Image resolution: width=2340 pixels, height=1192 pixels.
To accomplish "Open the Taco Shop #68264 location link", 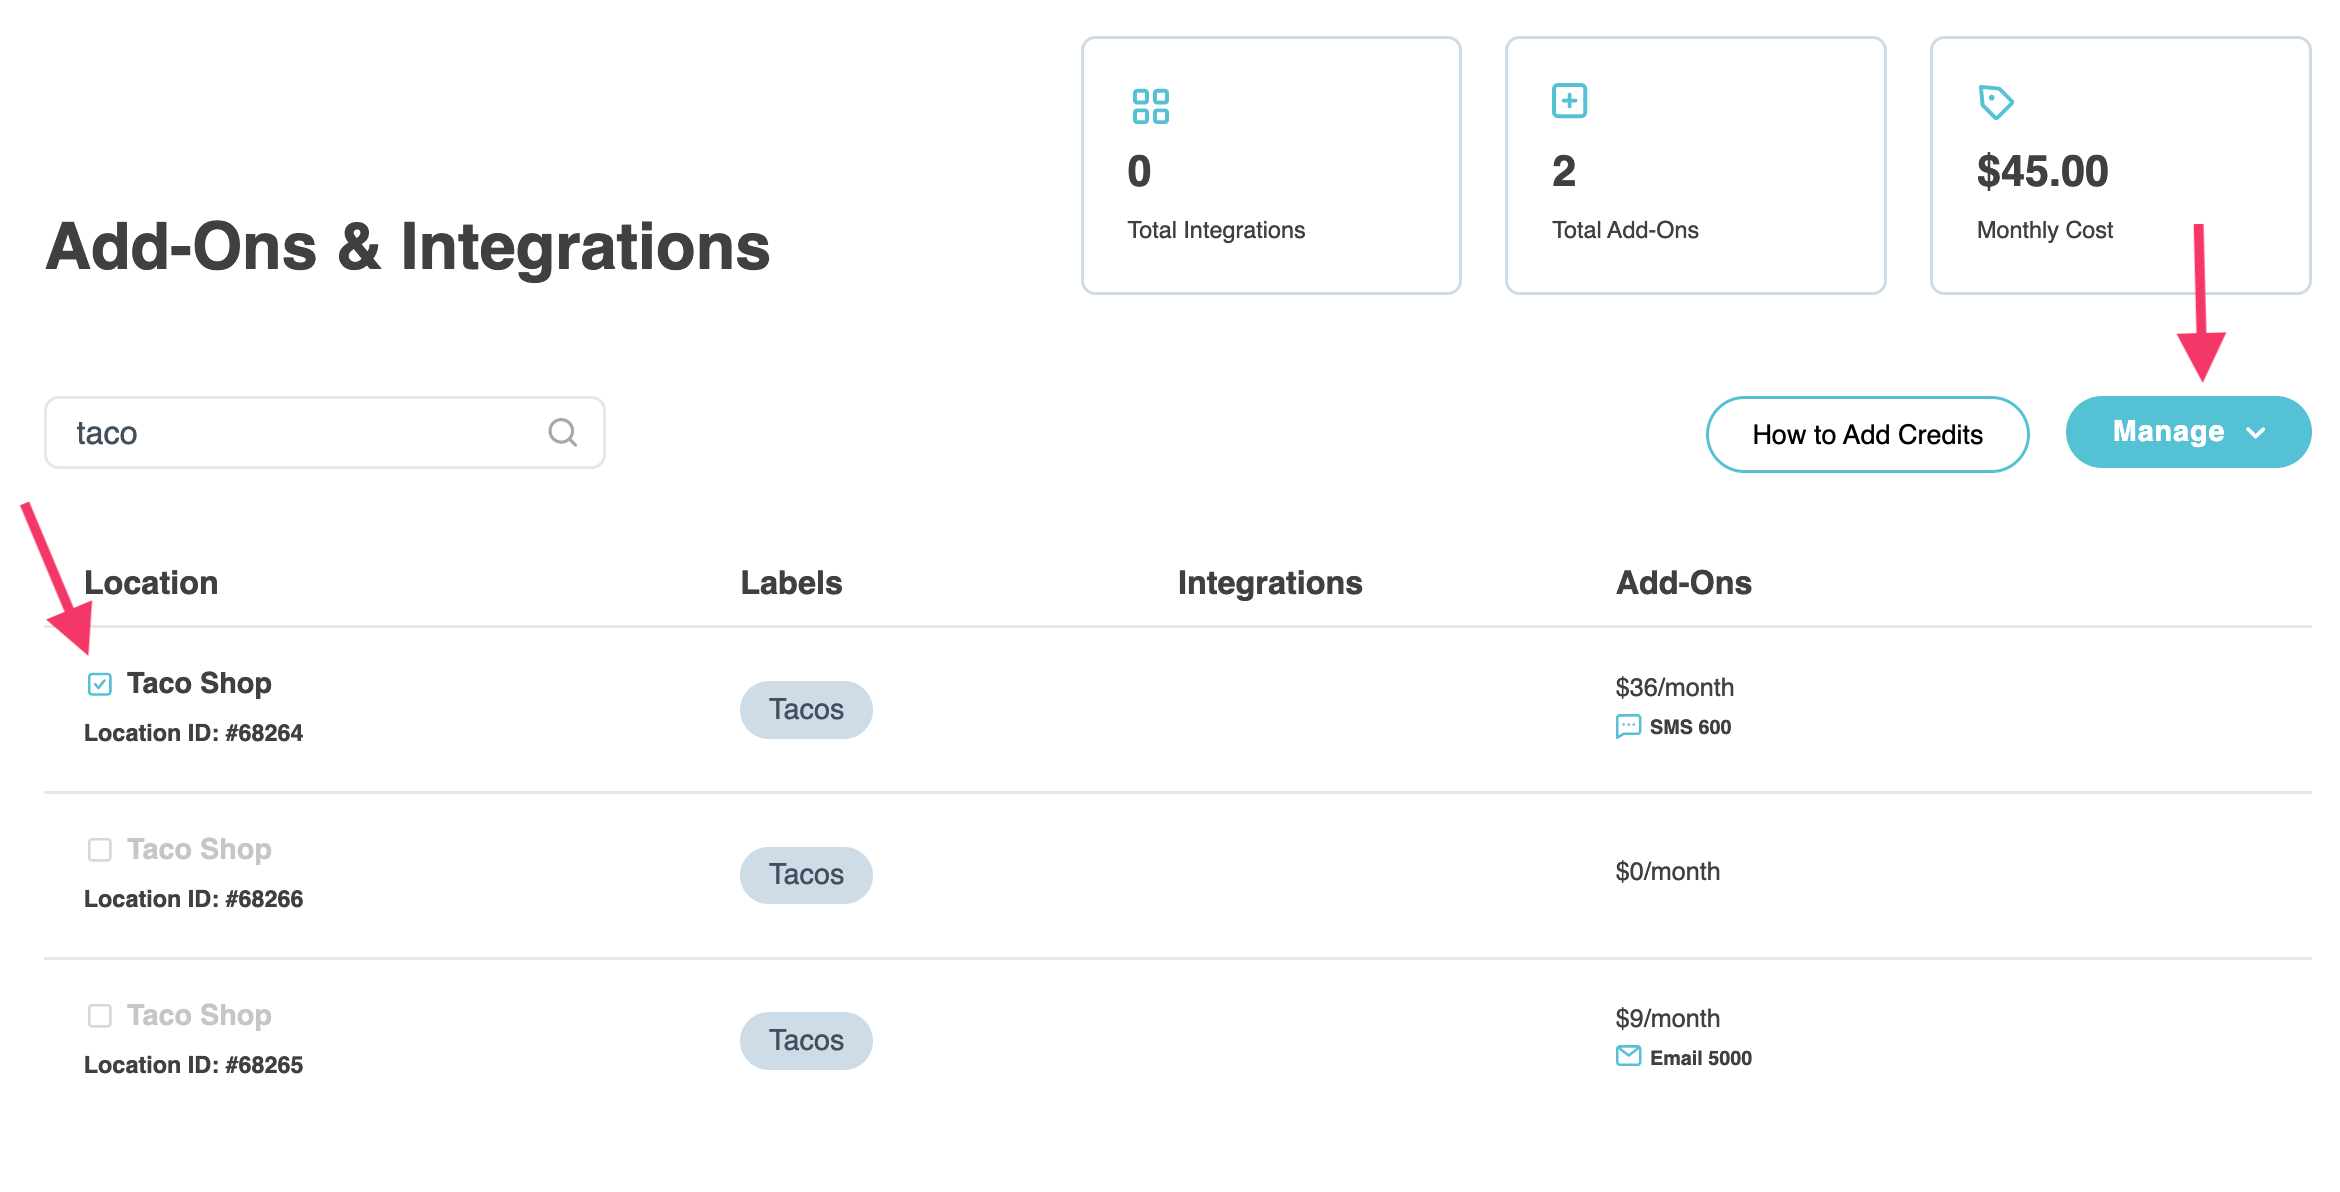I will click(199, 683).
